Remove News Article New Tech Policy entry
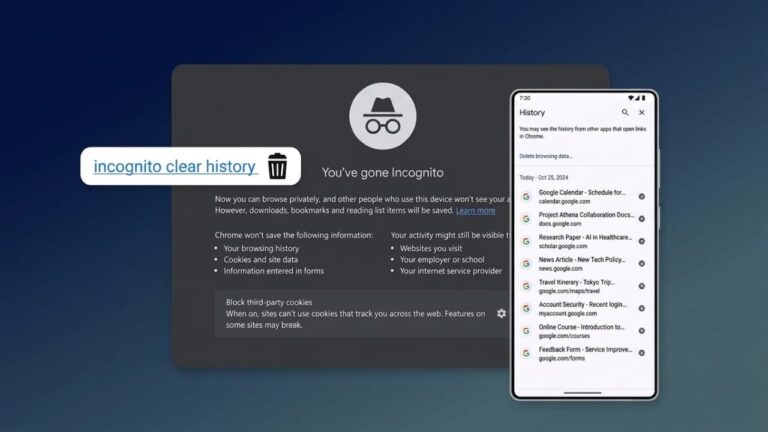The height and width of the screenshot is (432, 768). pyautogui.click(x=642, y=264)
